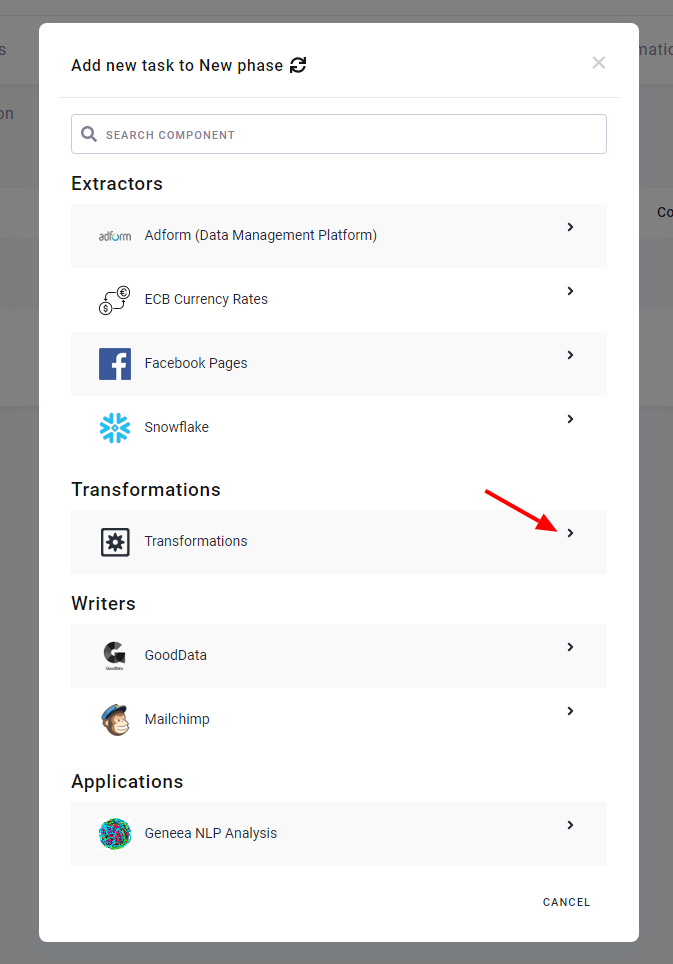The height and width of the screenshot is (964, 673).
Task: Click the Adform logo icon
Action: pyautogui.click(x=115, y=236)
